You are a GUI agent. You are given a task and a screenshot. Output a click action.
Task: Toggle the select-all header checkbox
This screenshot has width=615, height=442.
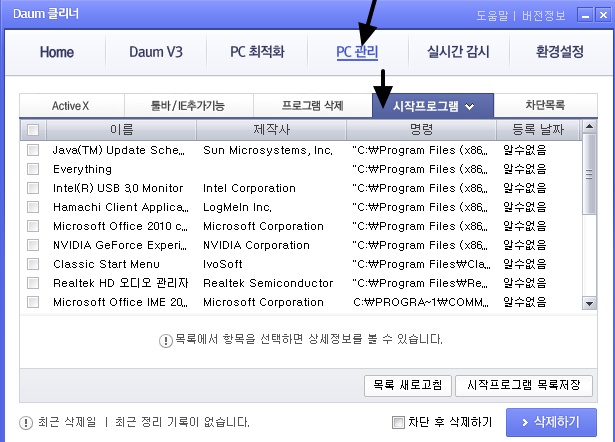coord(33,130)
